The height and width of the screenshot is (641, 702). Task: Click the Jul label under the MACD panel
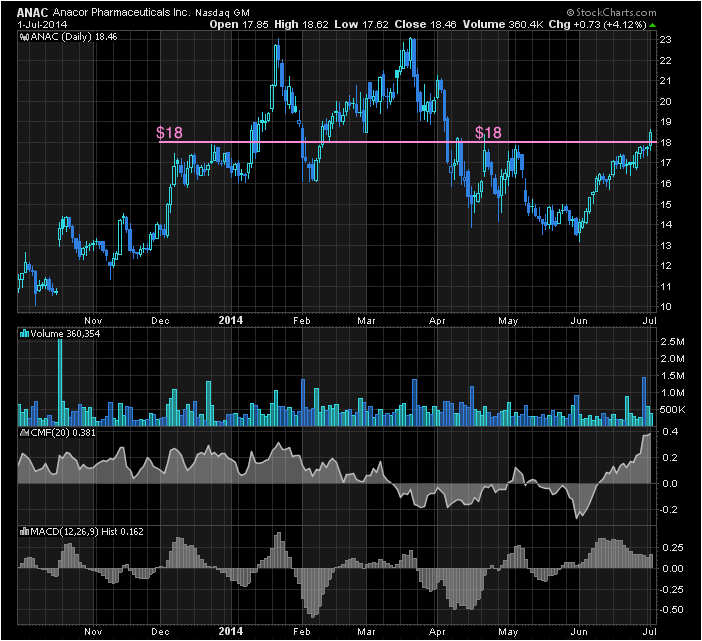tap(650, 632)
